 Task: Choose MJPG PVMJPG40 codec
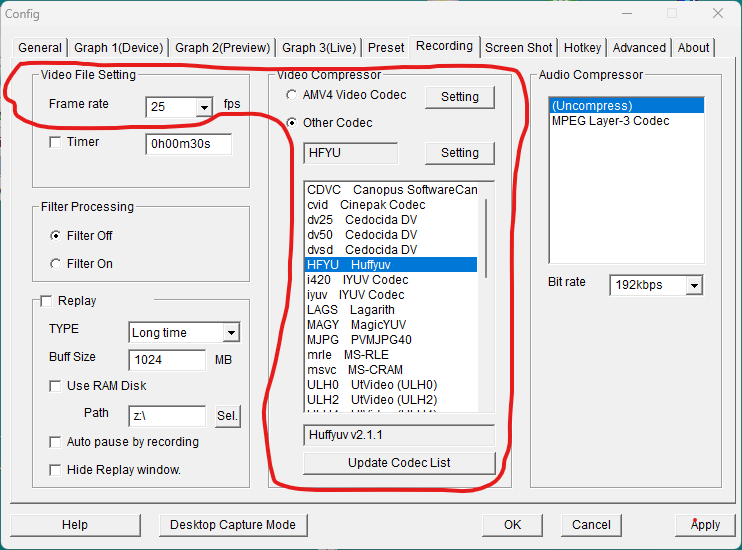391,340
